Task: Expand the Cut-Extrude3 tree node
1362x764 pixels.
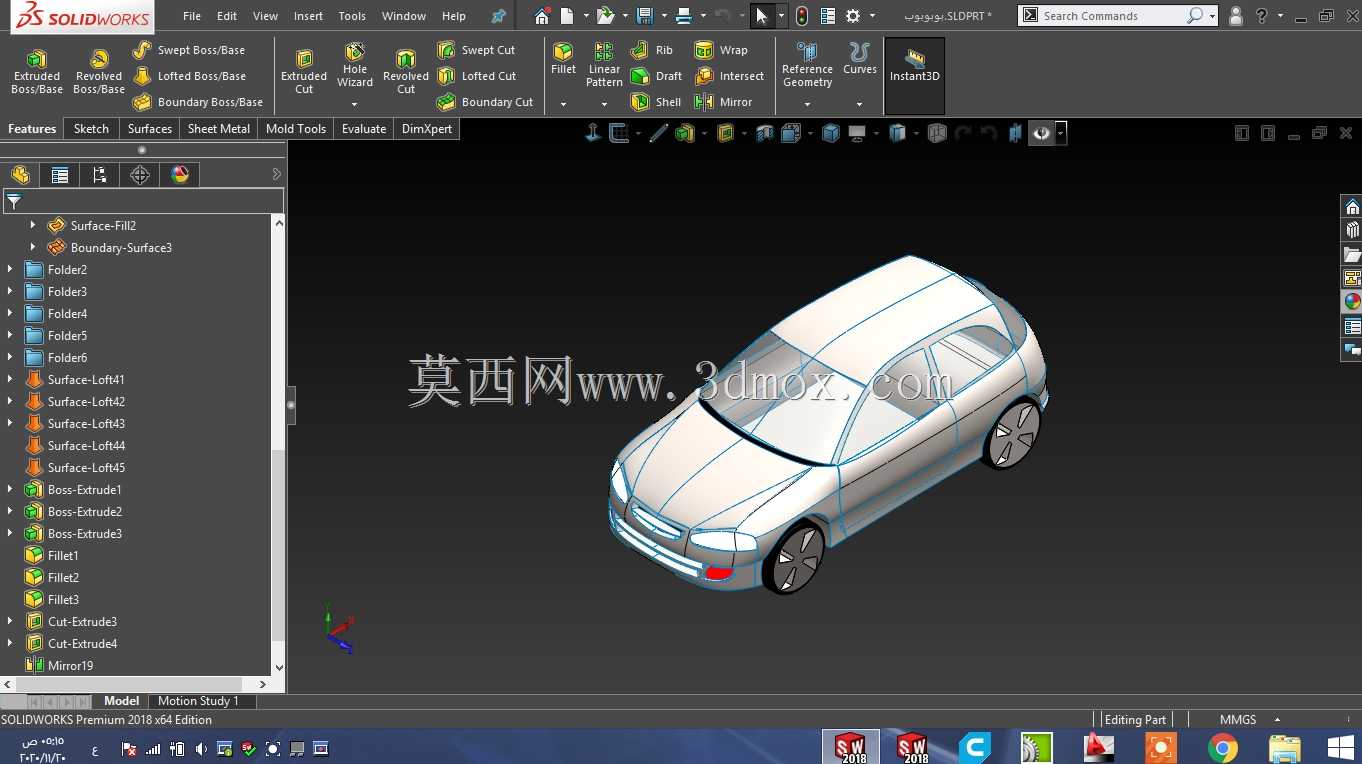Action: (x=10, y=621)
